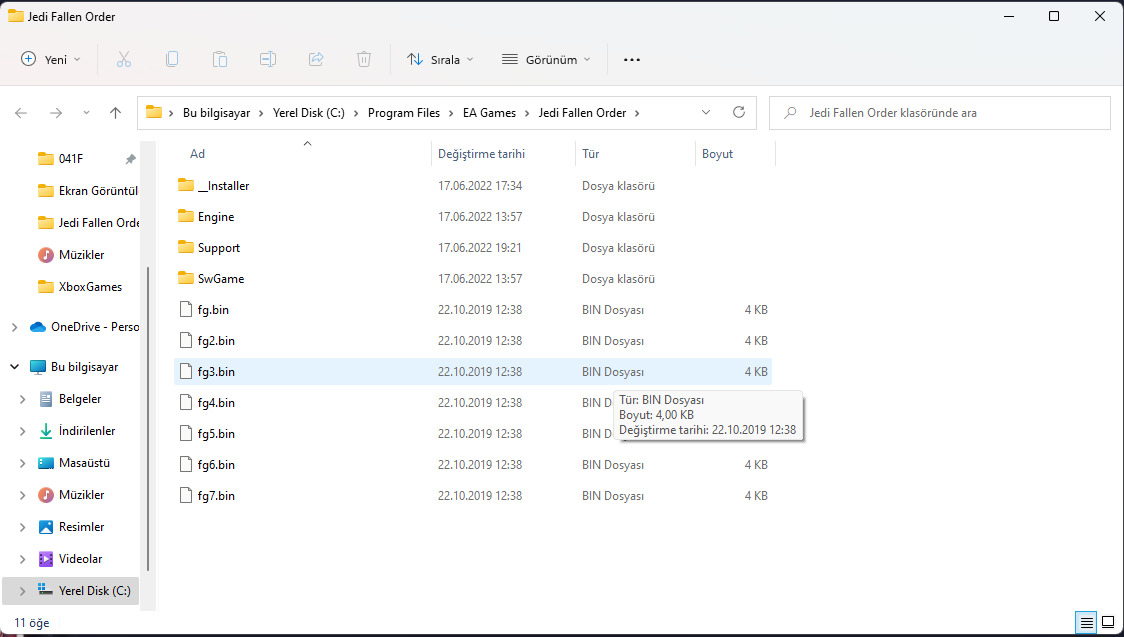
Task: Select fg4.bin file icon
Action: click(x=186, y=402)
